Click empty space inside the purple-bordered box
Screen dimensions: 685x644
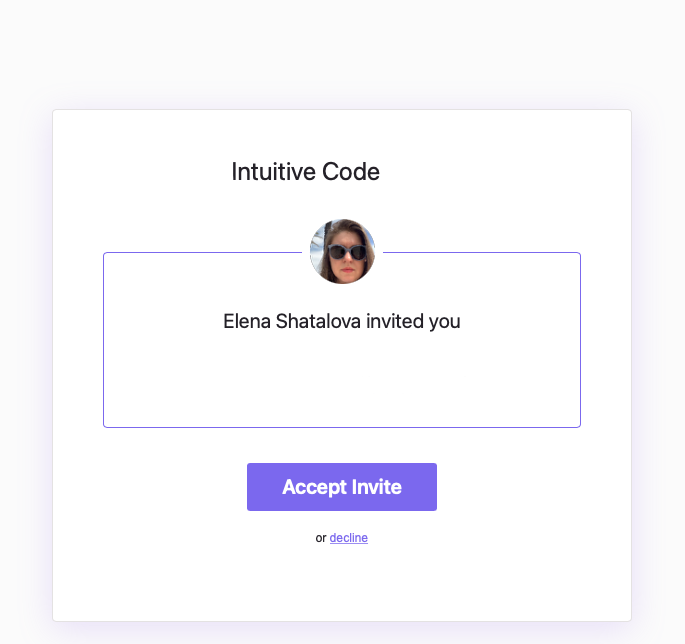[x=342, y=384]
